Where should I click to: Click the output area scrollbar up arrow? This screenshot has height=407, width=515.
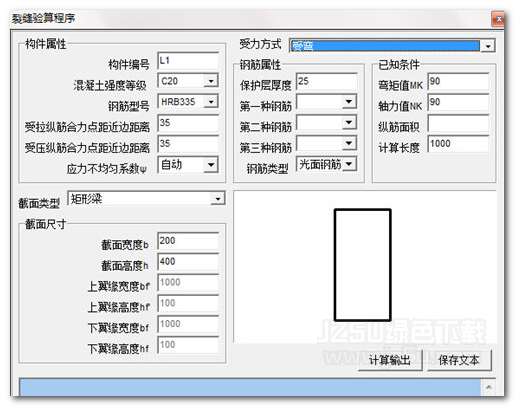[488, 387]
